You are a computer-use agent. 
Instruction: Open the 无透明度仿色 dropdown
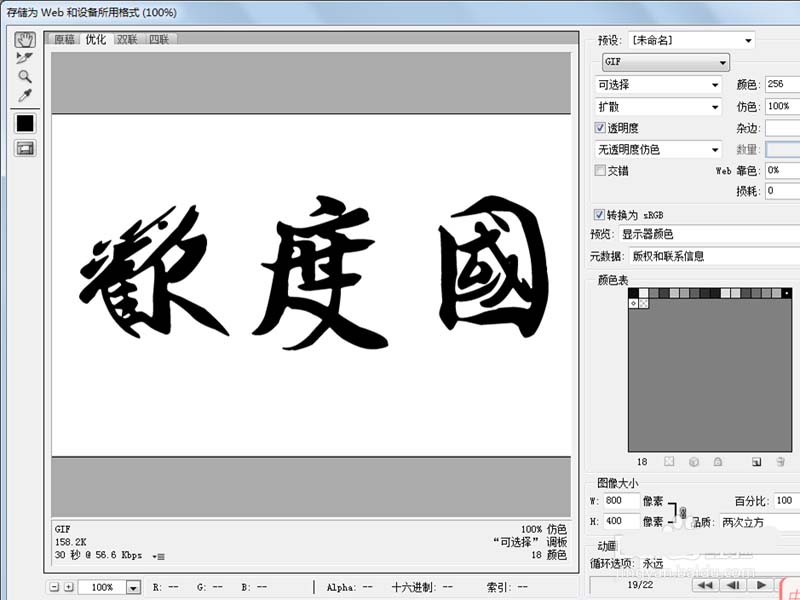(659, 149)
